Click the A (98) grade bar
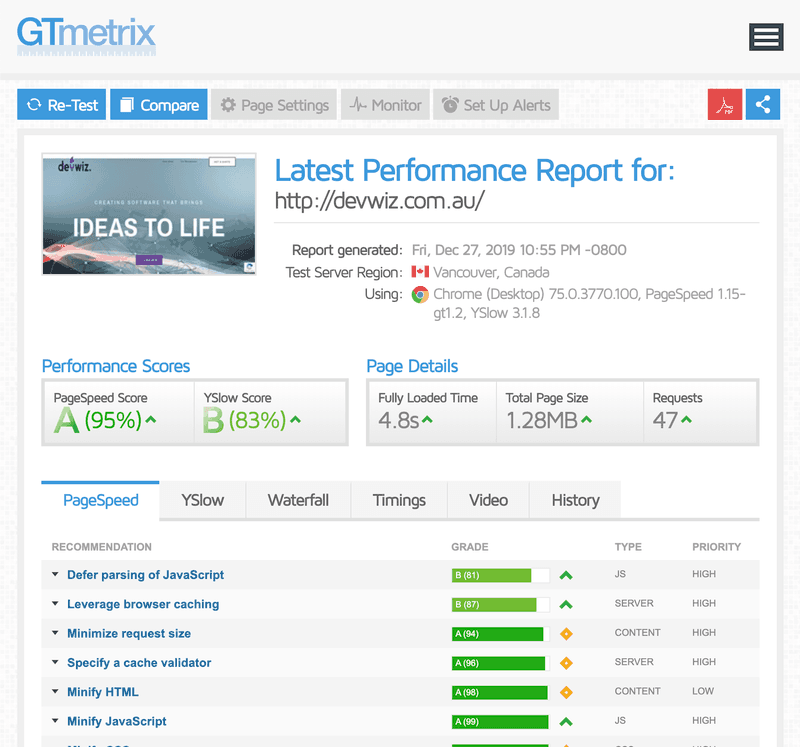 click(501, 692)
